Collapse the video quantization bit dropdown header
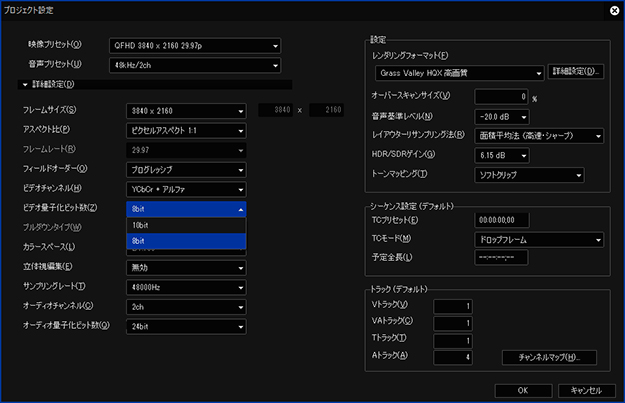This screenshot has width=625, height=403. (x=186, y=209)
